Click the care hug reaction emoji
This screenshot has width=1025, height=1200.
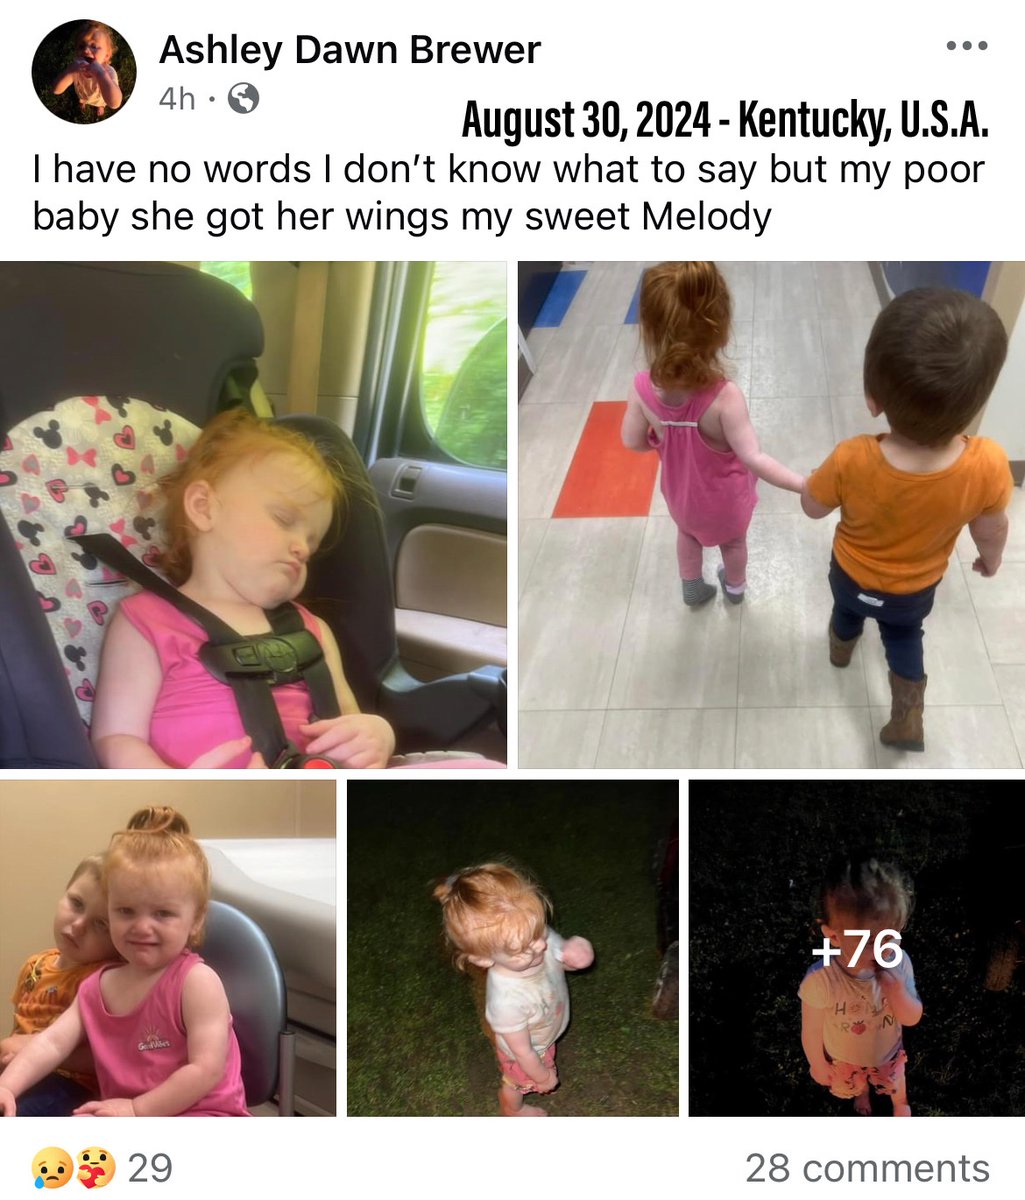[x=95, y=1167]
